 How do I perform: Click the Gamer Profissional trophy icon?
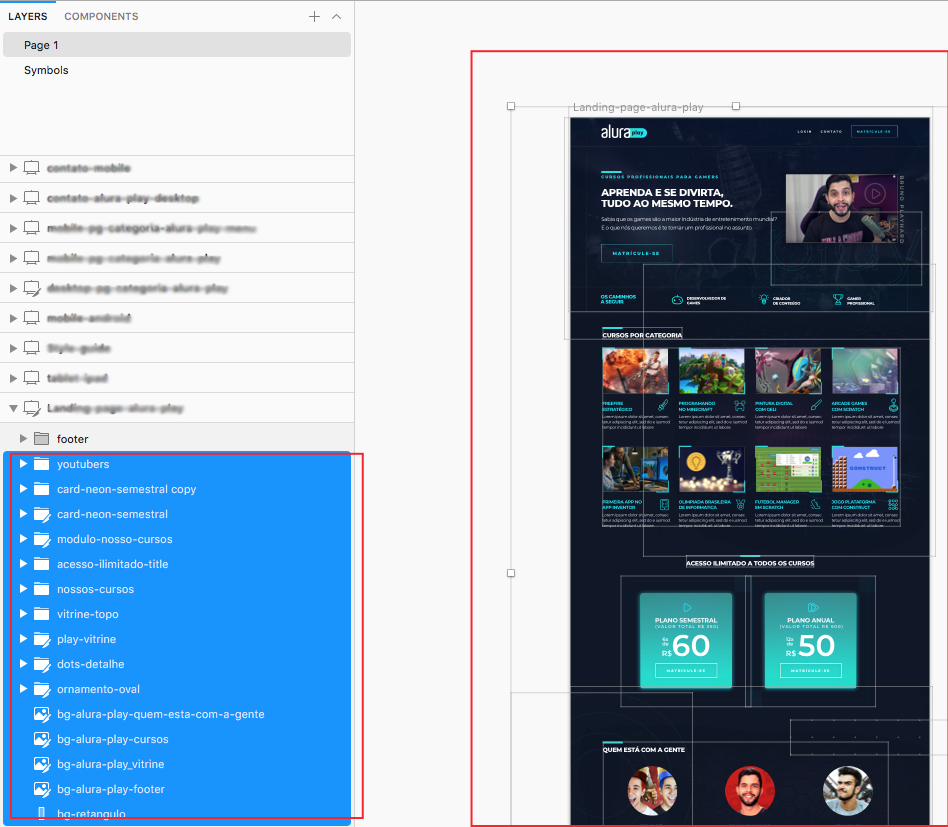(837, 299)
